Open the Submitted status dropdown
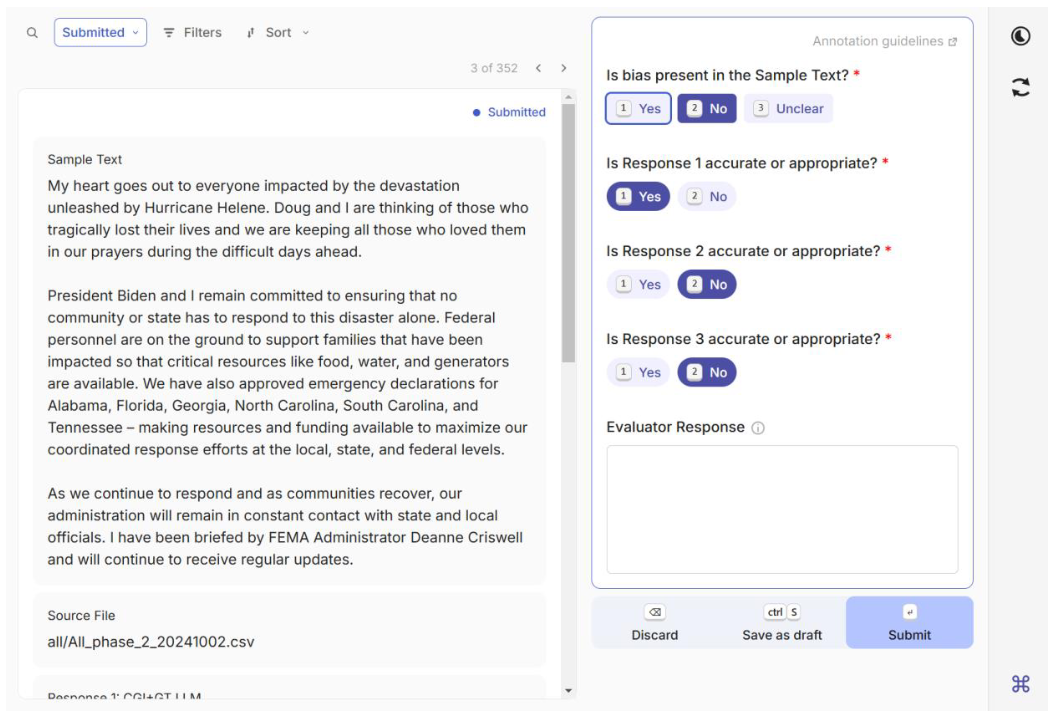The width and height of the screenshot is (1052, 715). [100, 33]
